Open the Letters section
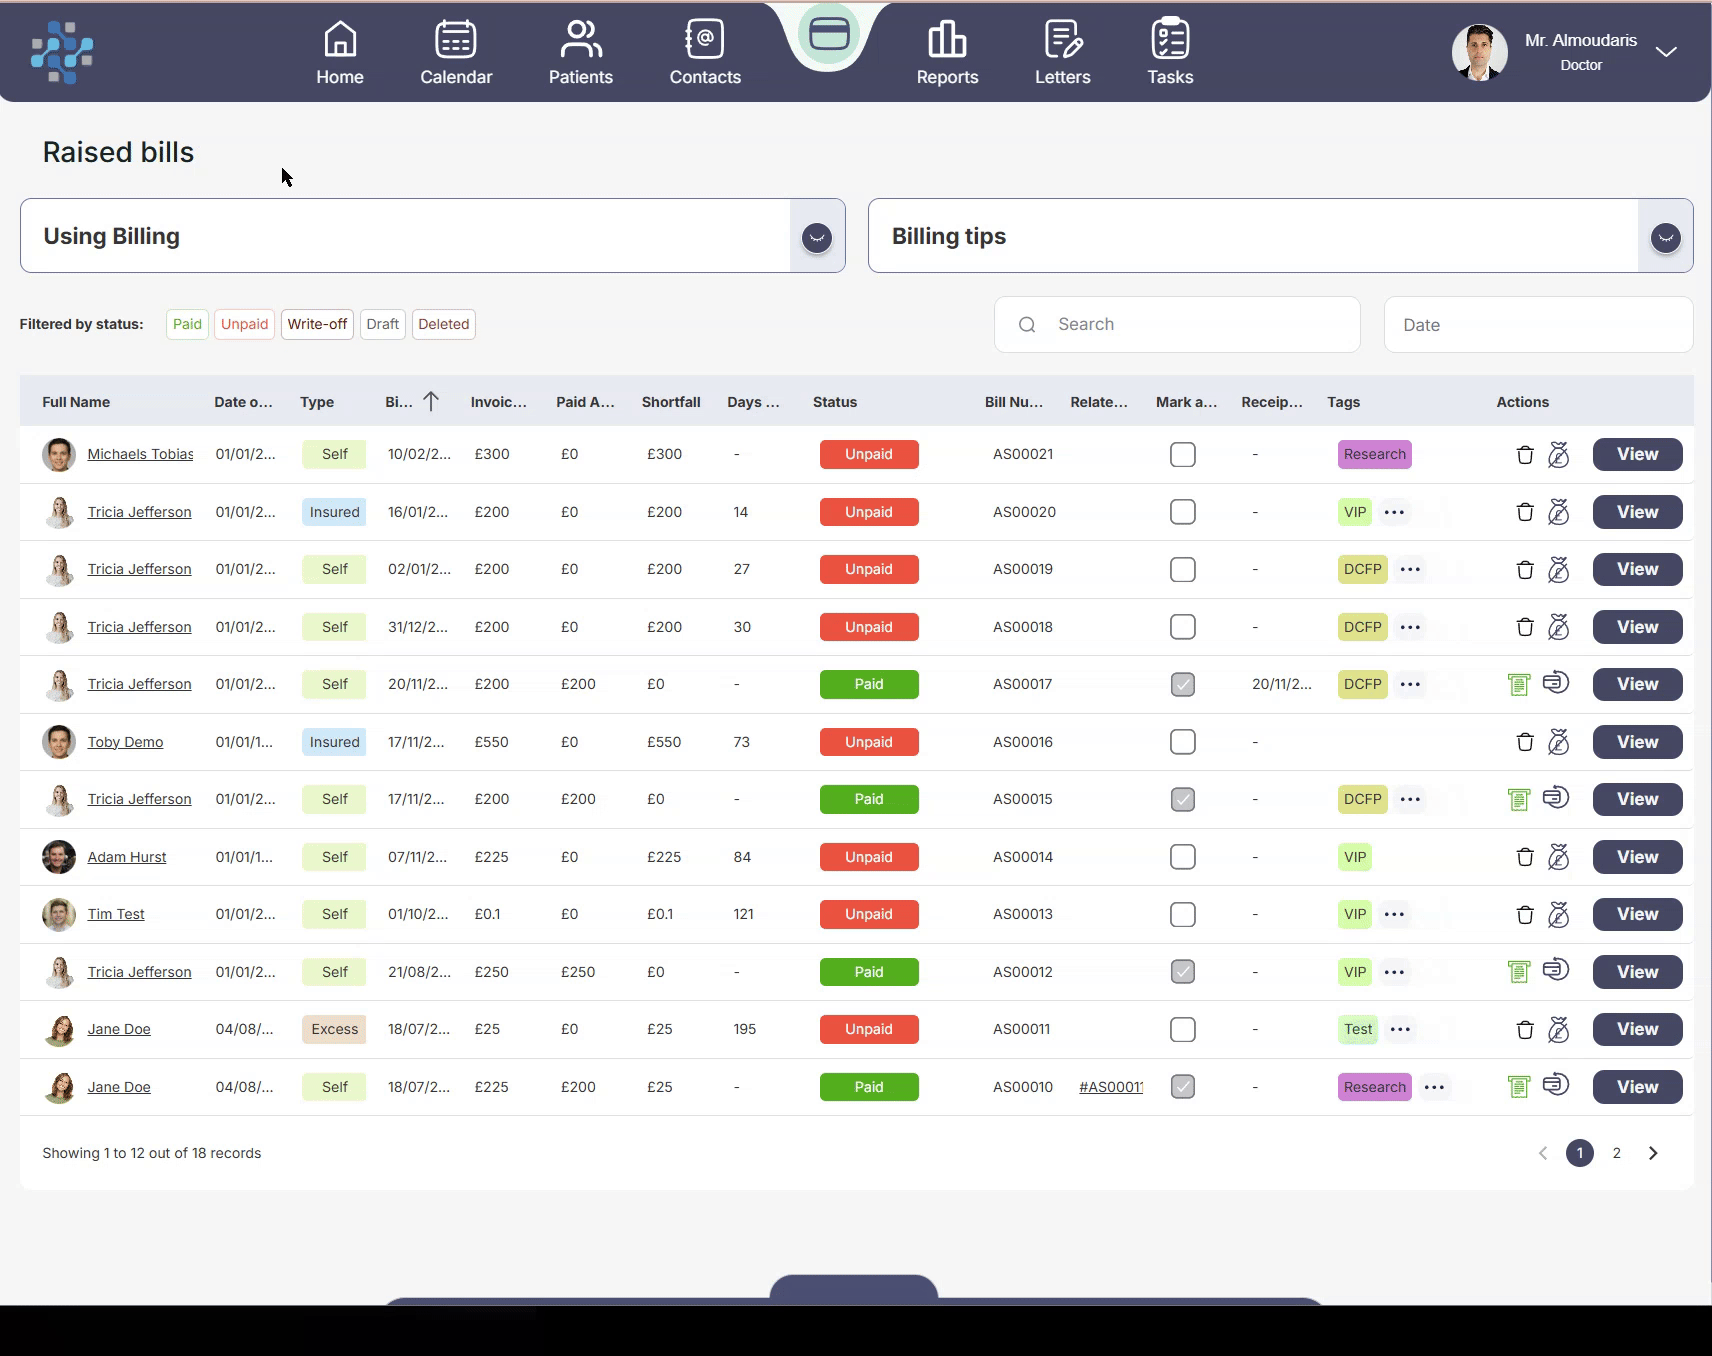Screen dimensions: 1712x1356 pyautogui.click(x=1062, y=53)
